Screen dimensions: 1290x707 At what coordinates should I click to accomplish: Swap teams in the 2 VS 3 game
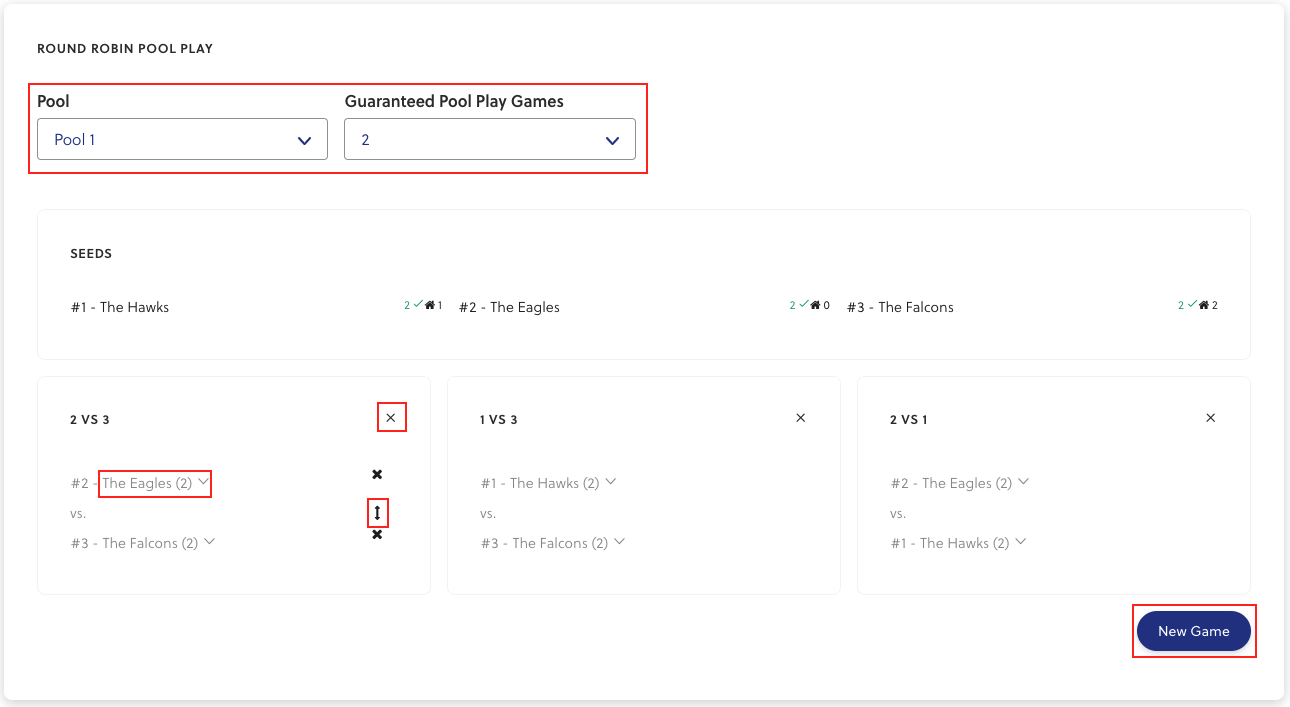(377, 513)
